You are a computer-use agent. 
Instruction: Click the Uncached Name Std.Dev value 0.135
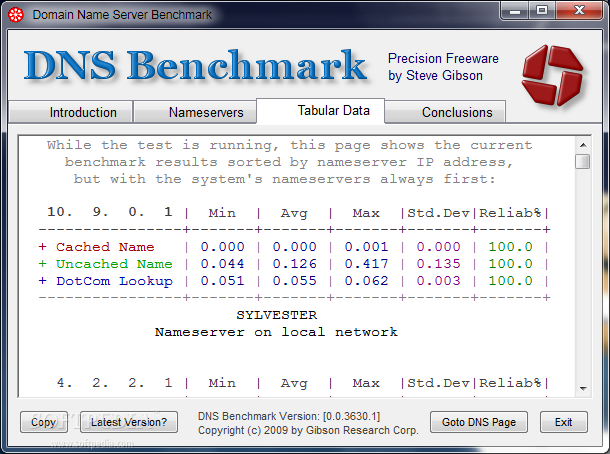(438, 264)
